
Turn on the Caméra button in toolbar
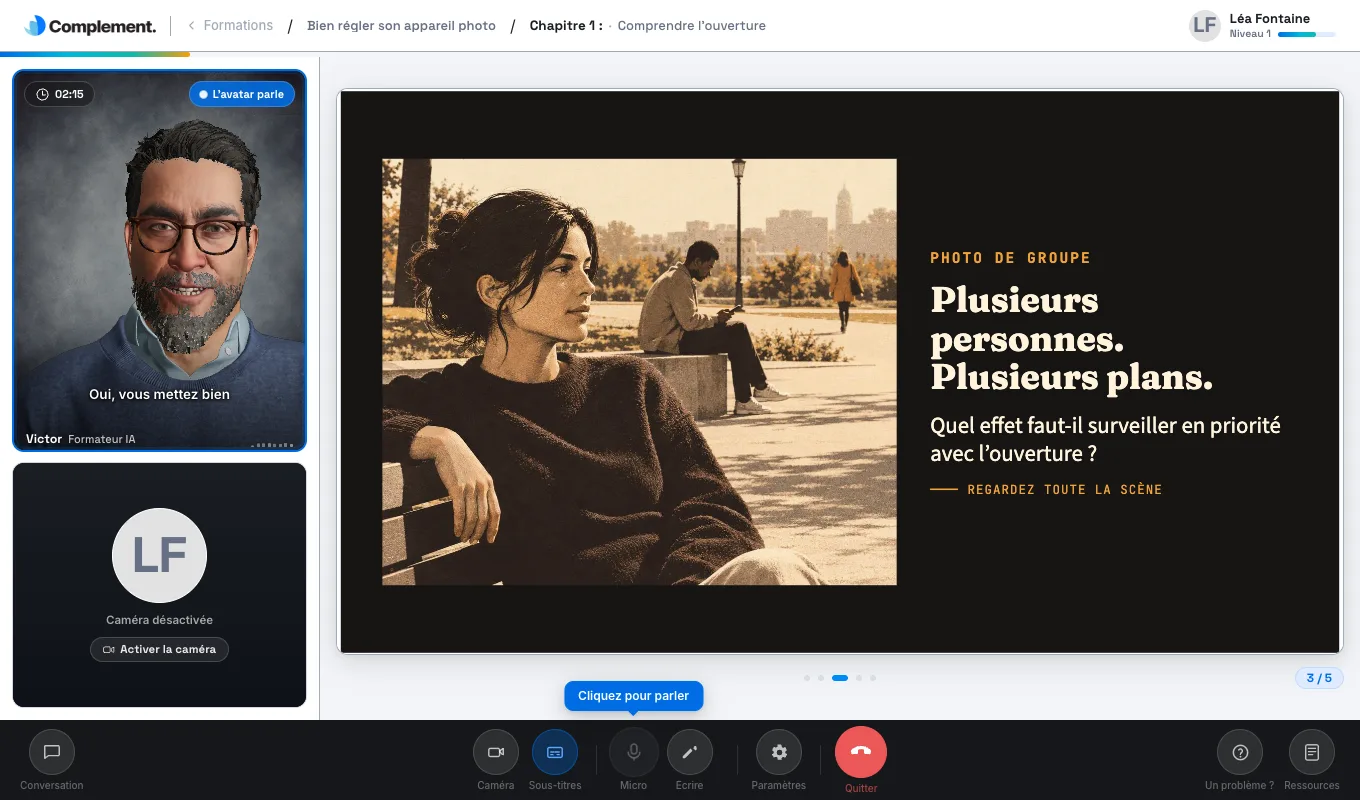click(x=496, y=752)
